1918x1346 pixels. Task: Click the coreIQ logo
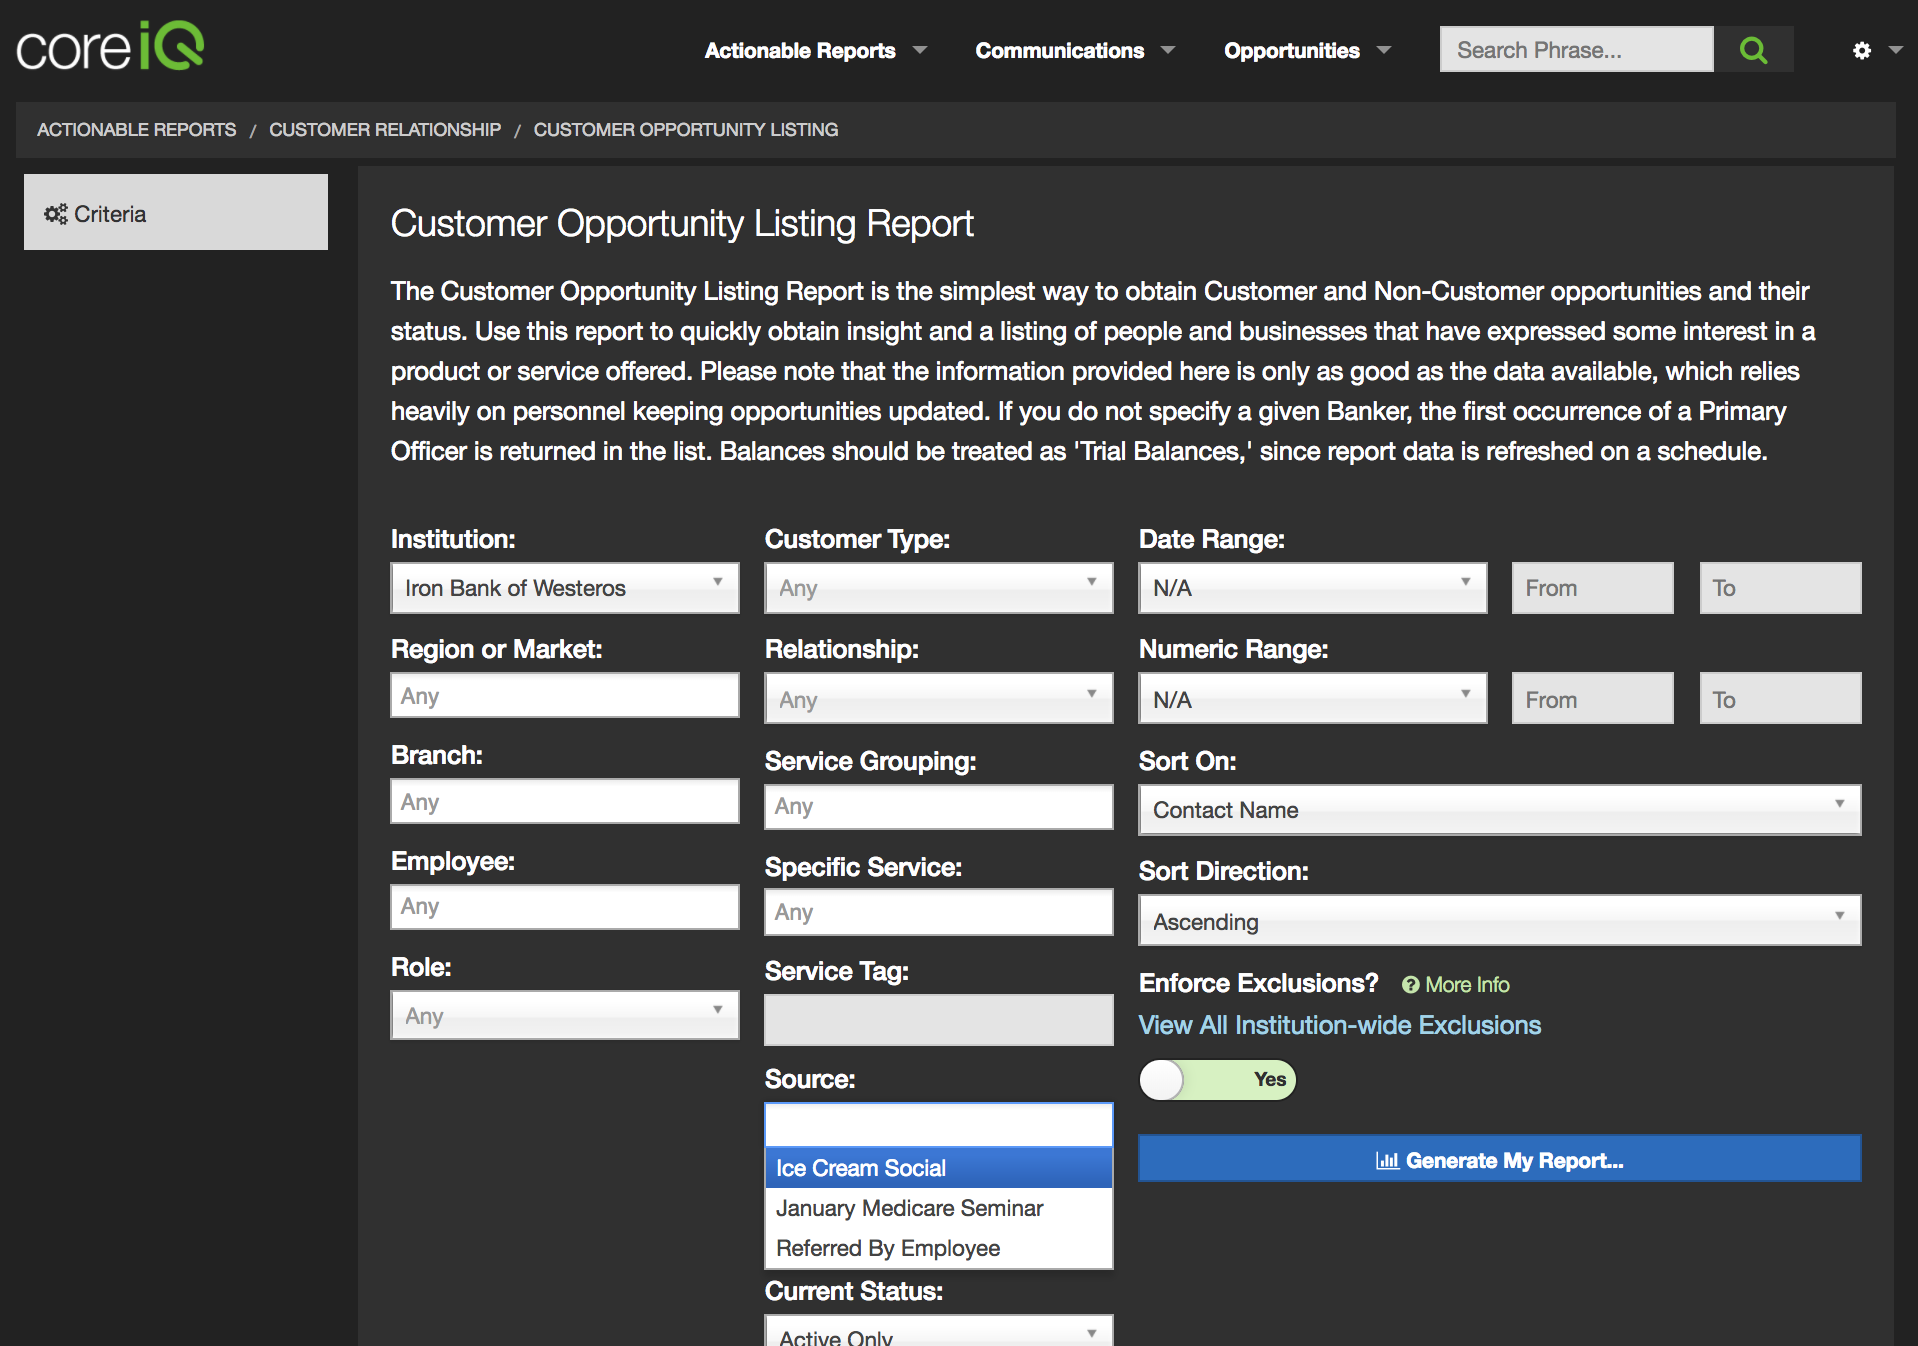coord(110,47)
